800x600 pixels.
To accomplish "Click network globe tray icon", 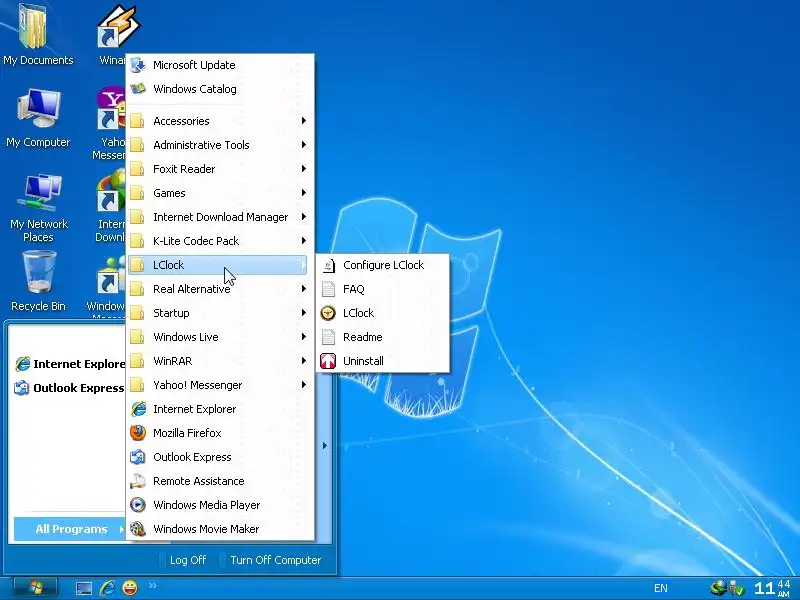I will (x=718, y=588).
